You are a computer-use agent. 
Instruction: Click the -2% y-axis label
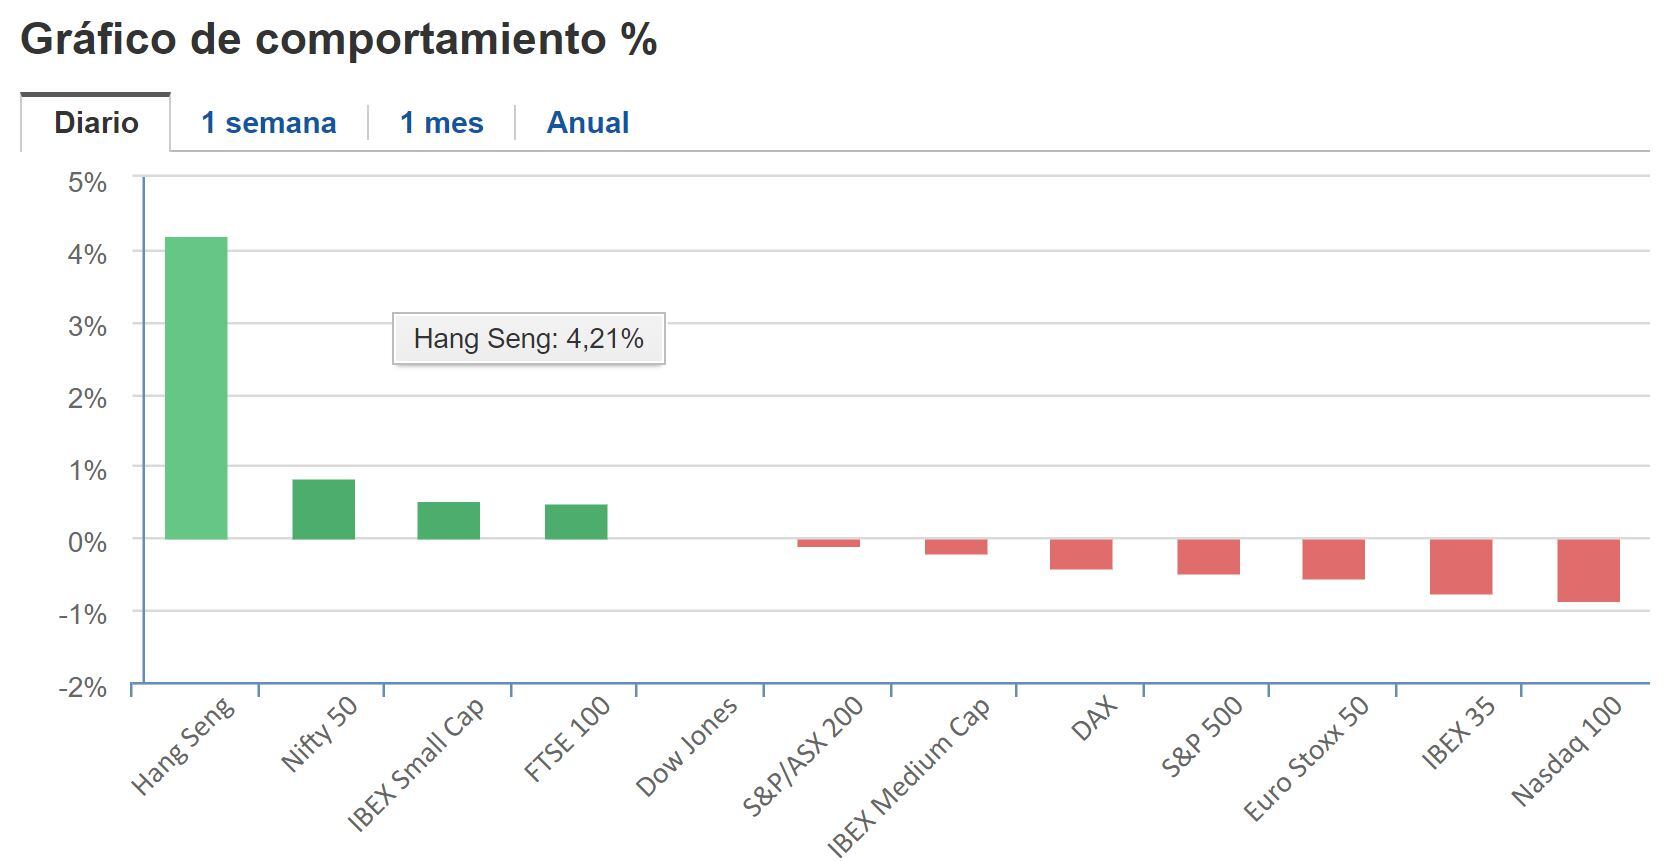point(82,688)
